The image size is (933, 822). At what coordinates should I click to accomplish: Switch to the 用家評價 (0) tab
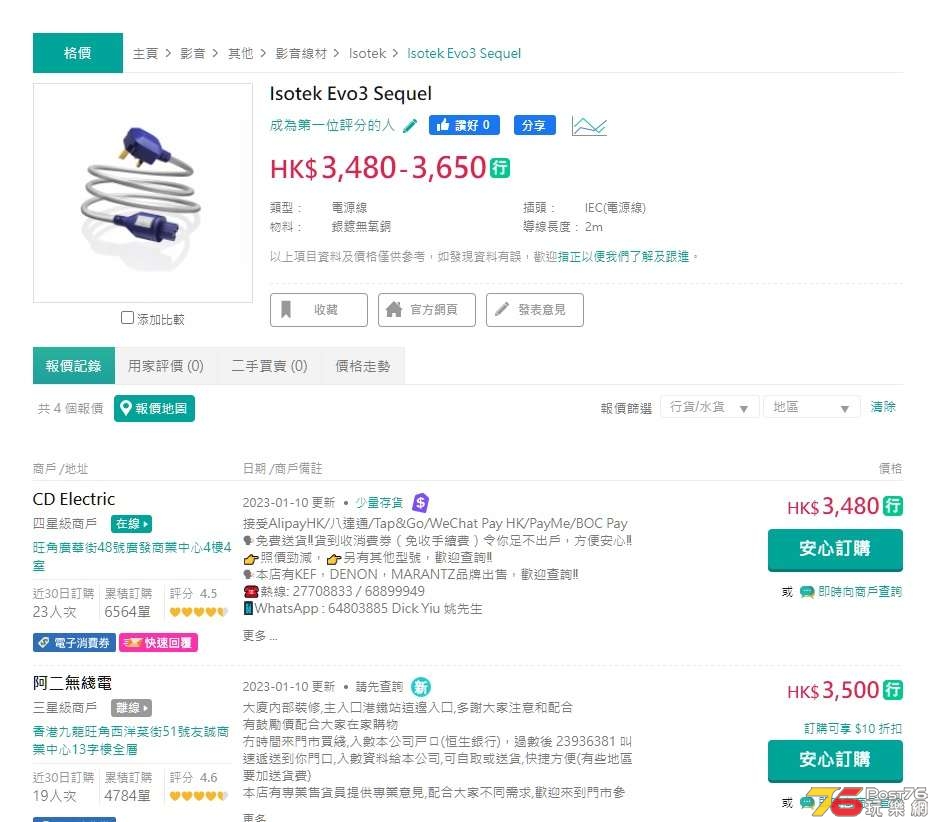click(165, 366)
